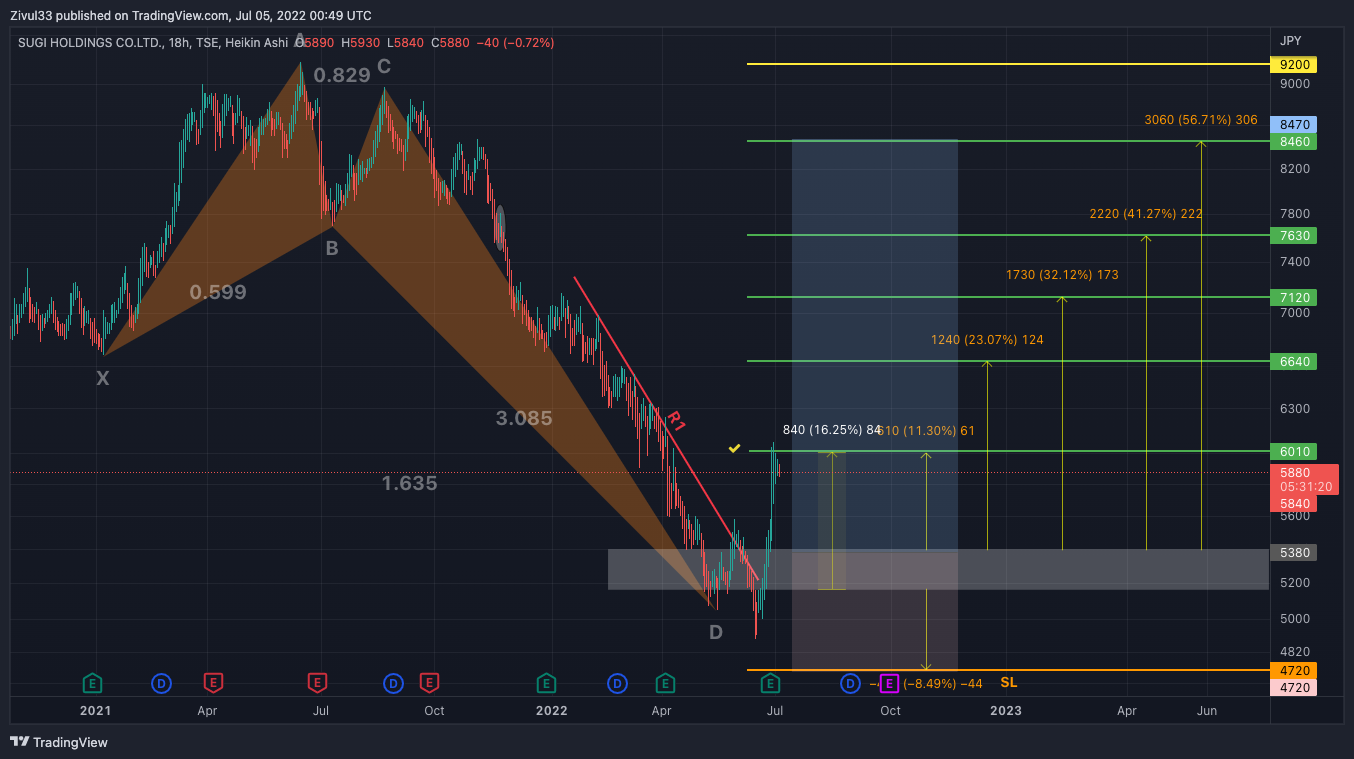Click the red earnings icon above Jul 2021

pos(317,683)
